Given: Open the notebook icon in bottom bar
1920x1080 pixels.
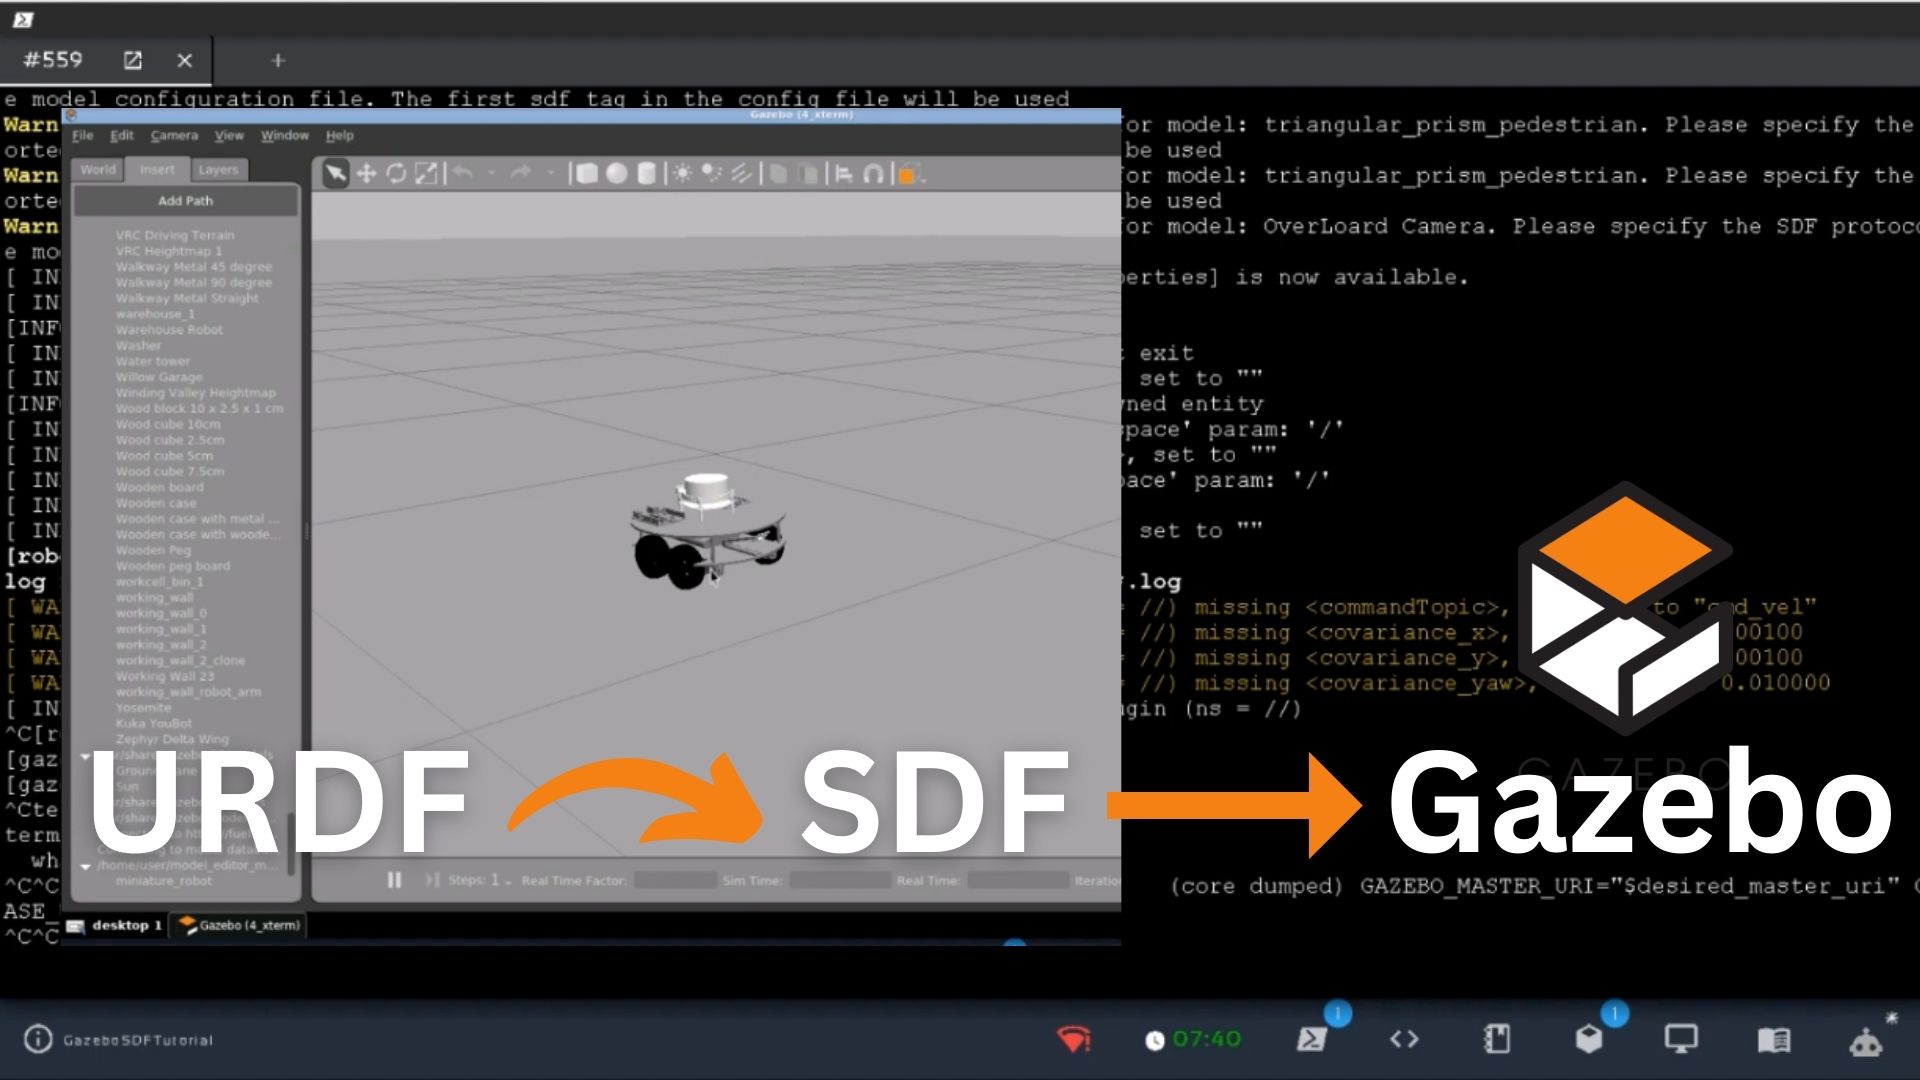Looking at the screenshot, I should [x=1497, y=1039].
